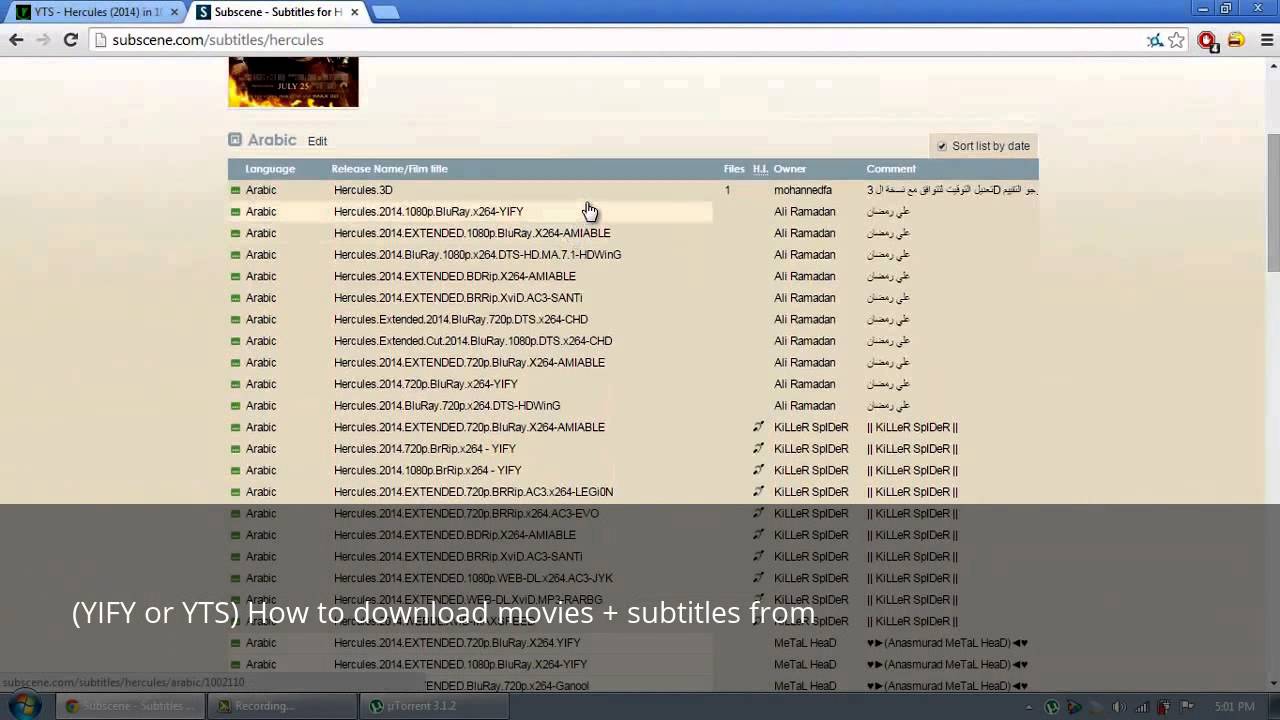Click hearing-impaired icon on 1080p.BrRip.x264 - YIFY row
The image size is (1280, 720).
tap(758, 470)
